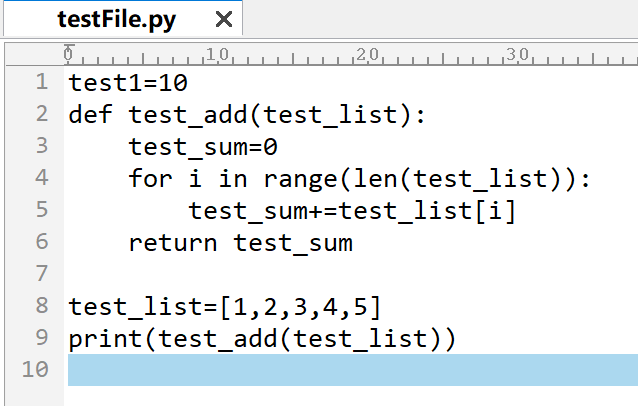Click line number 10 in the gutter
Screen dimensions: 638x406
pos(35,370)
